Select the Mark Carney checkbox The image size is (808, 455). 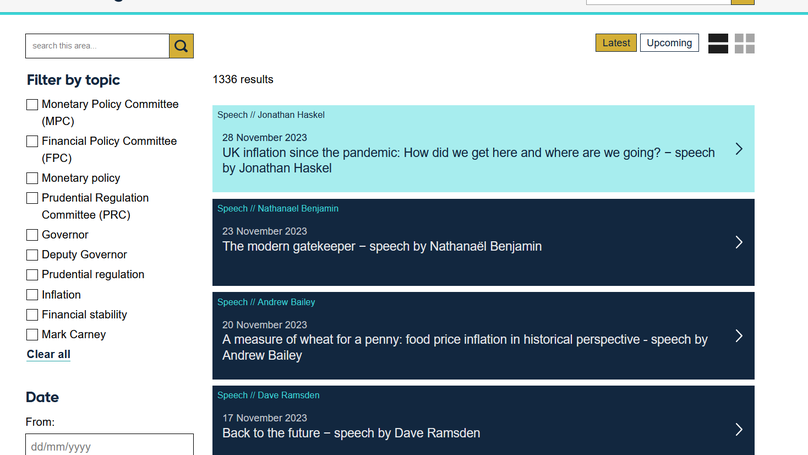point(32,335)
